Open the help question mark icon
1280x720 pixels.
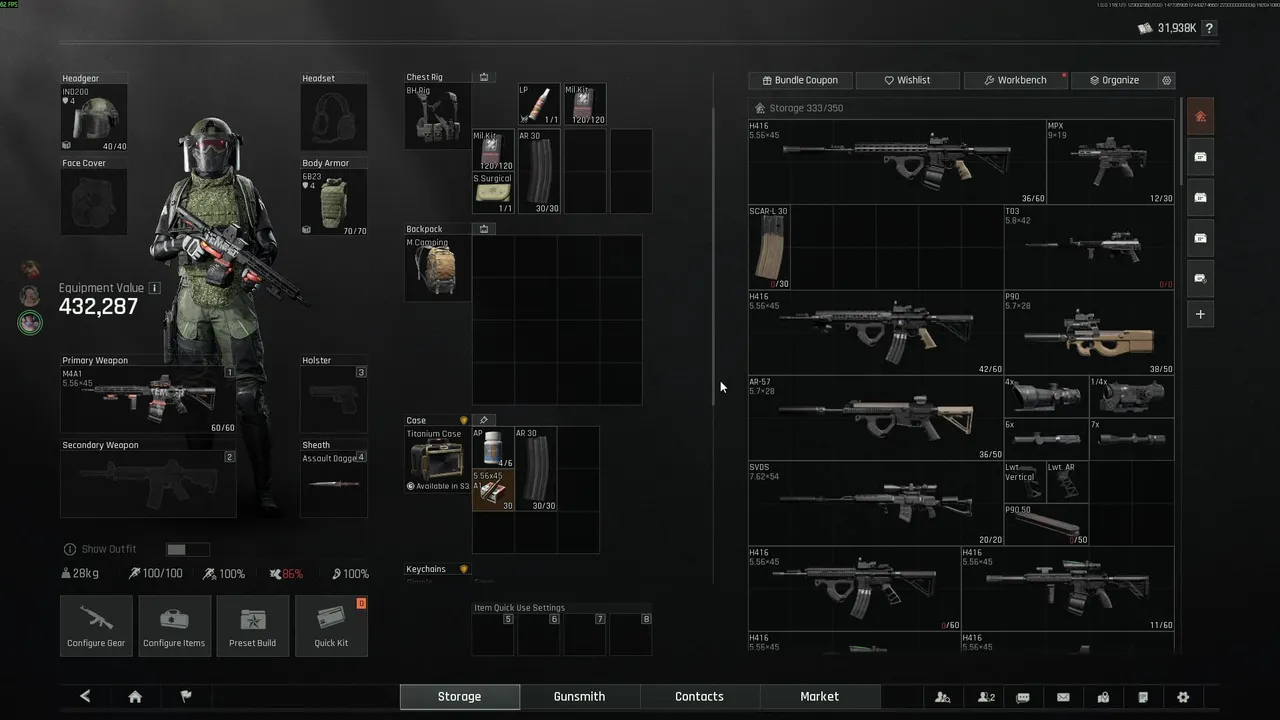point(1209,28)
